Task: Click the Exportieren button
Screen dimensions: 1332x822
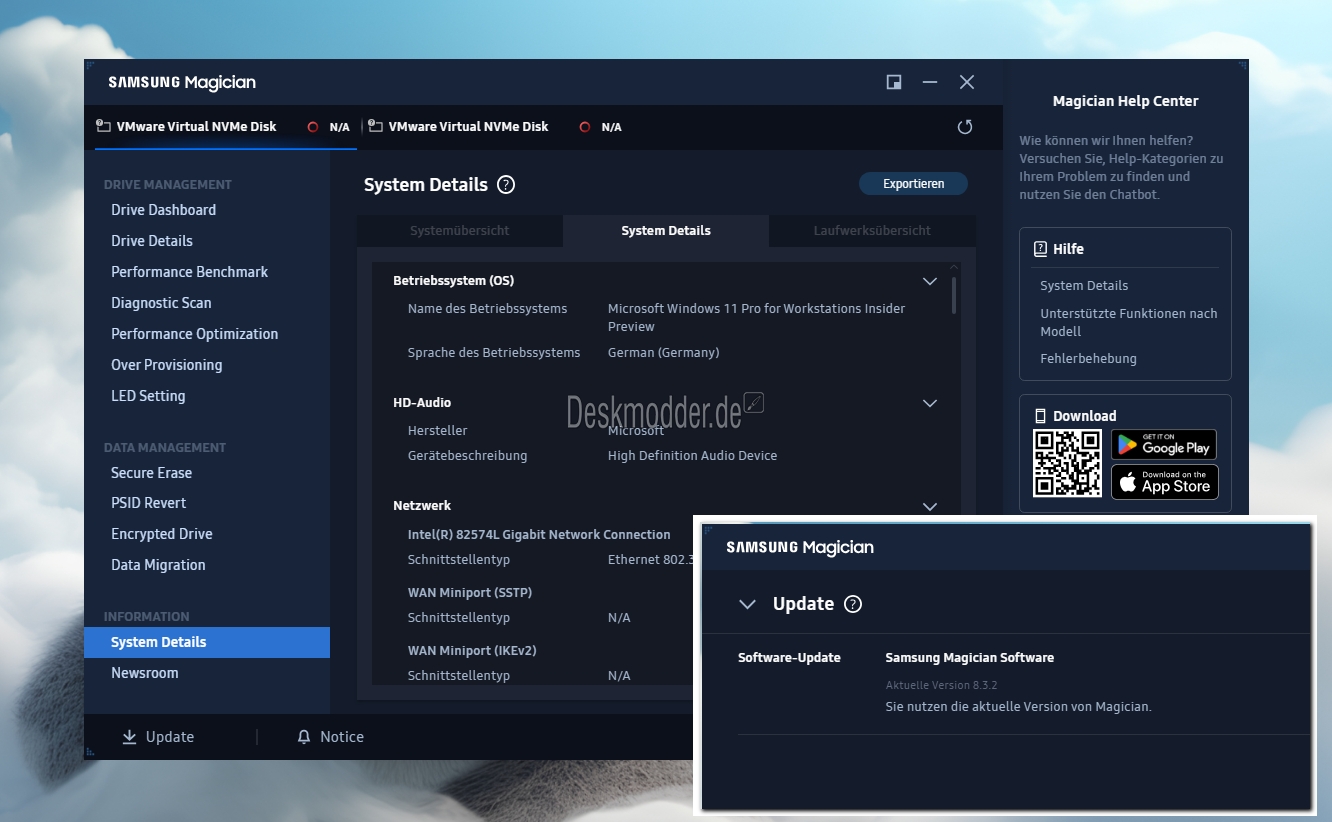Action: [x=913, y=184]
